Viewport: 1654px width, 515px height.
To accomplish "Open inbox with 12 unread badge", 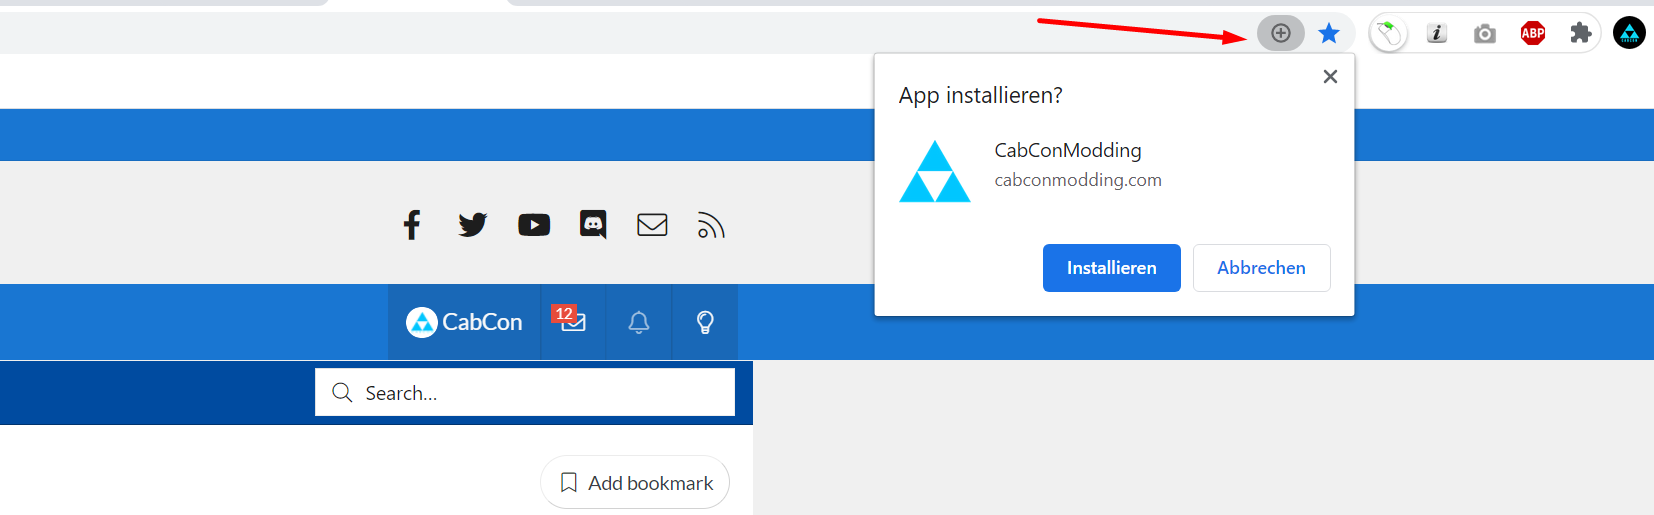I will click(572, 322).
